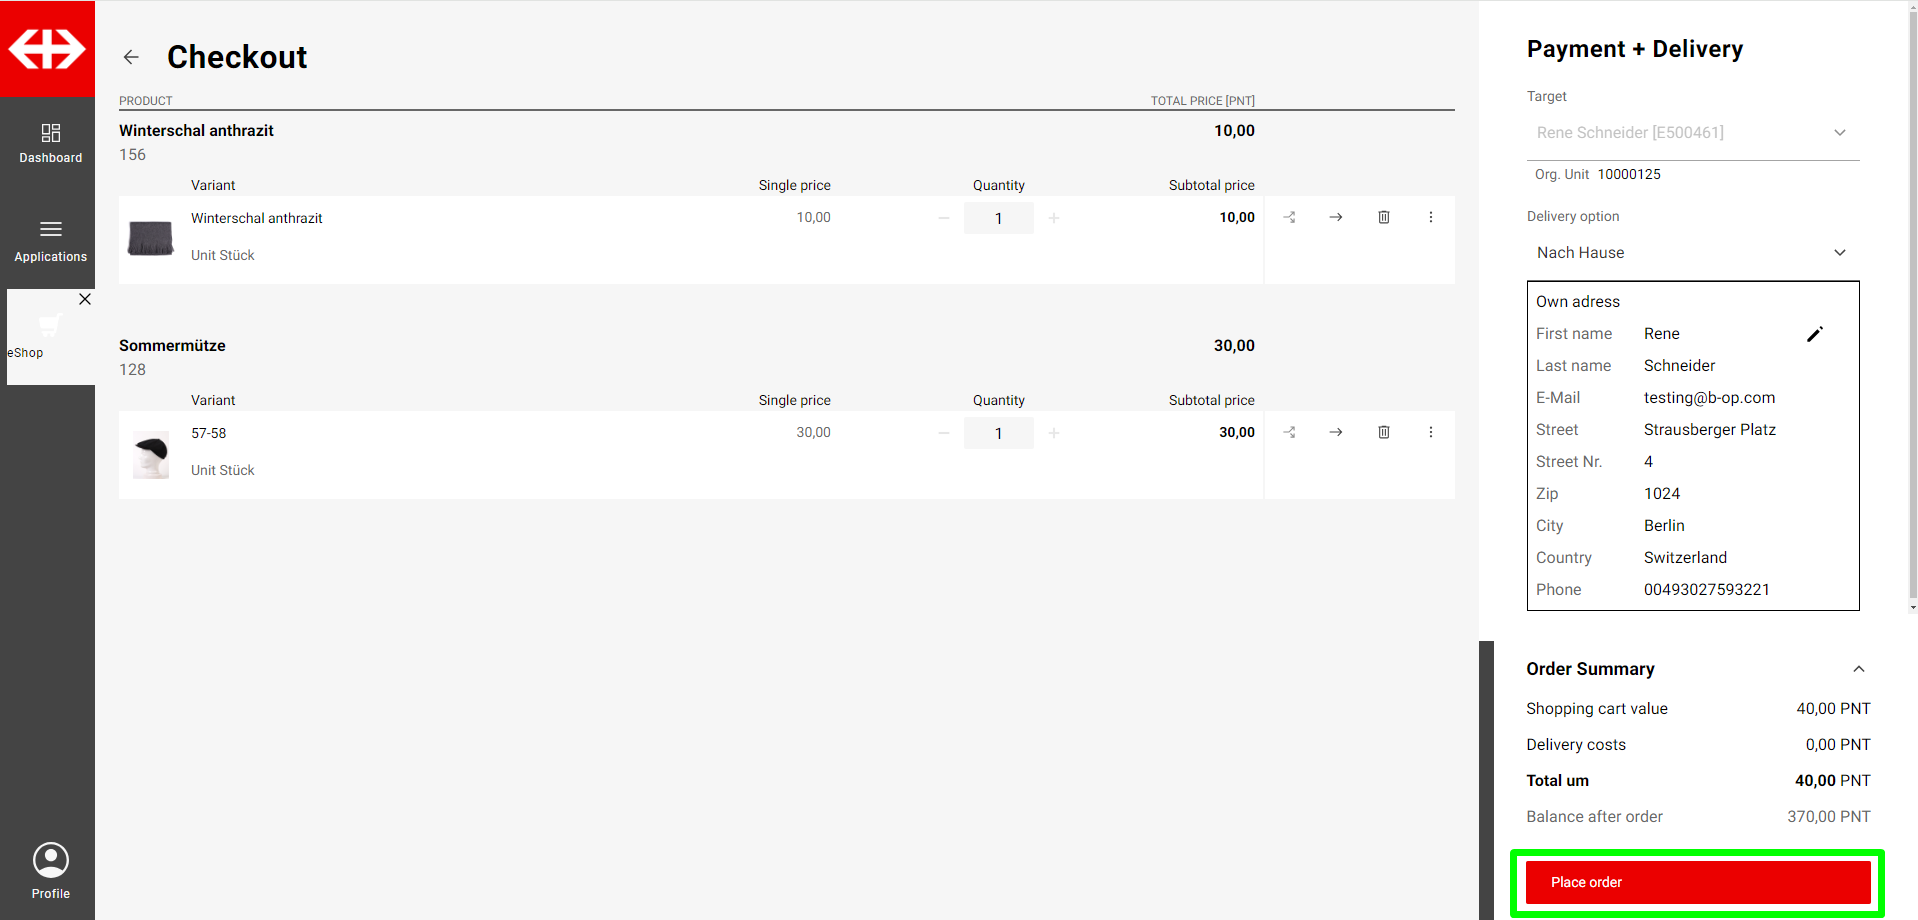The image size is (1918, 920).
Task: Collapse the Order Summary section
Action: pyautogui.click(x=1858, y=669)
